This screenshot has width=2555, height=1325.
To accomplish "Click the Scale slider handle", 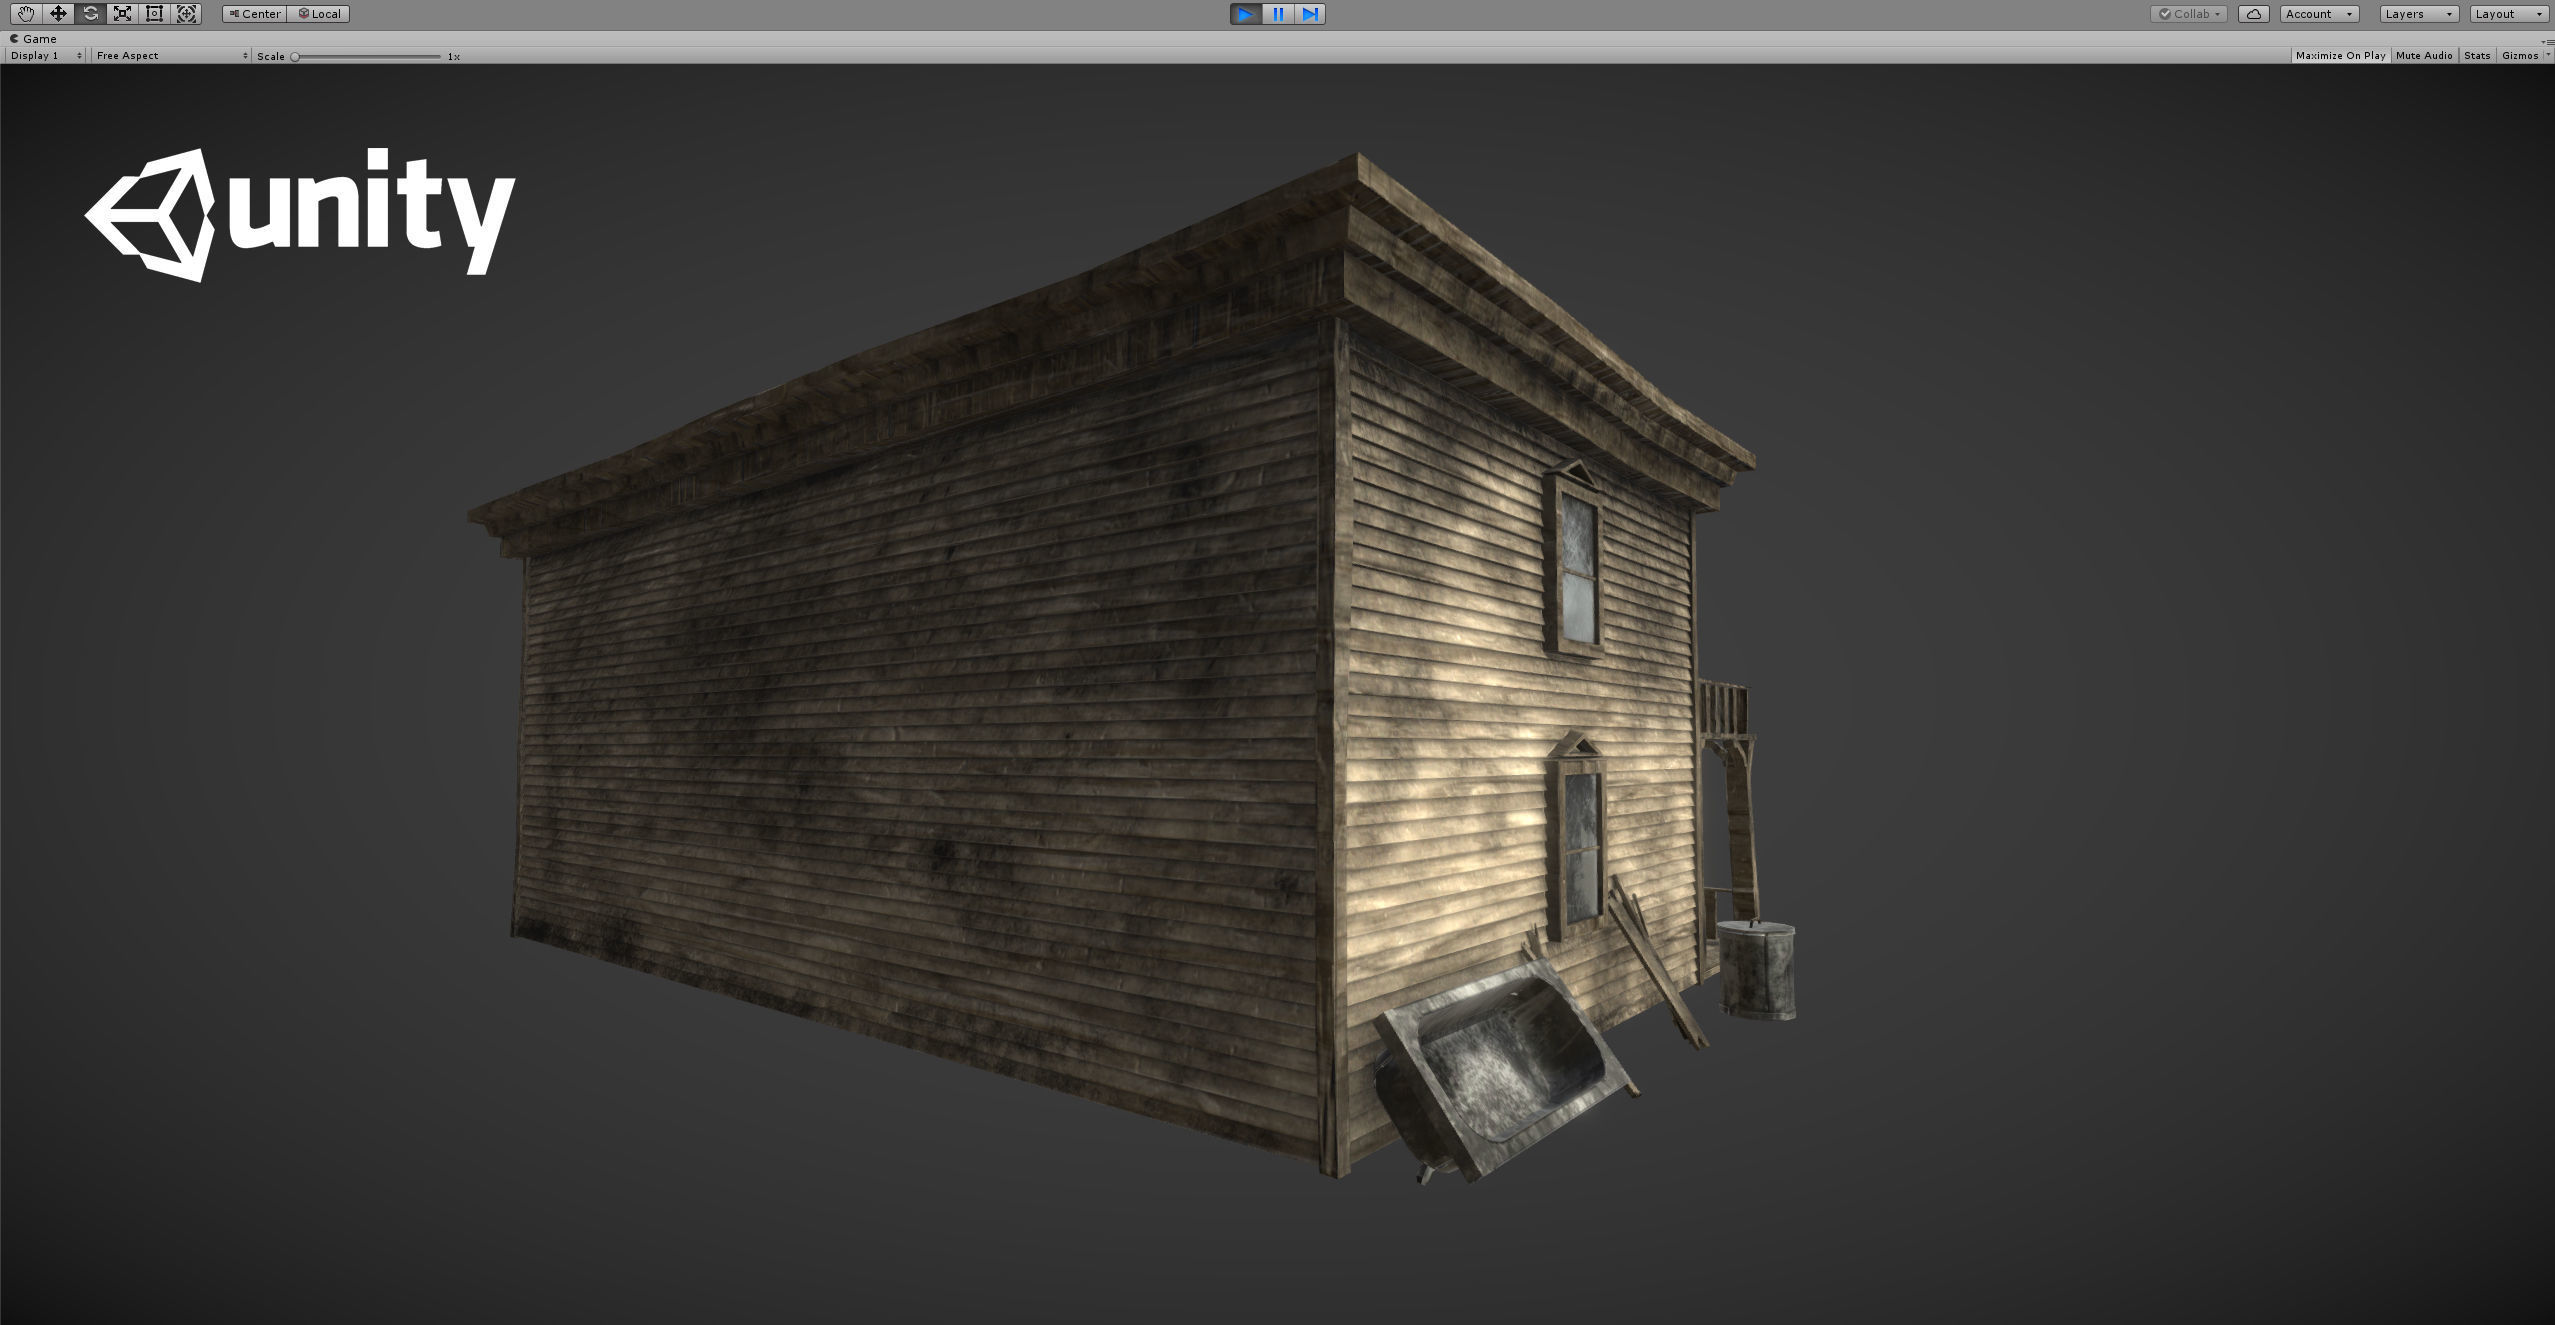I will [x=295, y=57].
